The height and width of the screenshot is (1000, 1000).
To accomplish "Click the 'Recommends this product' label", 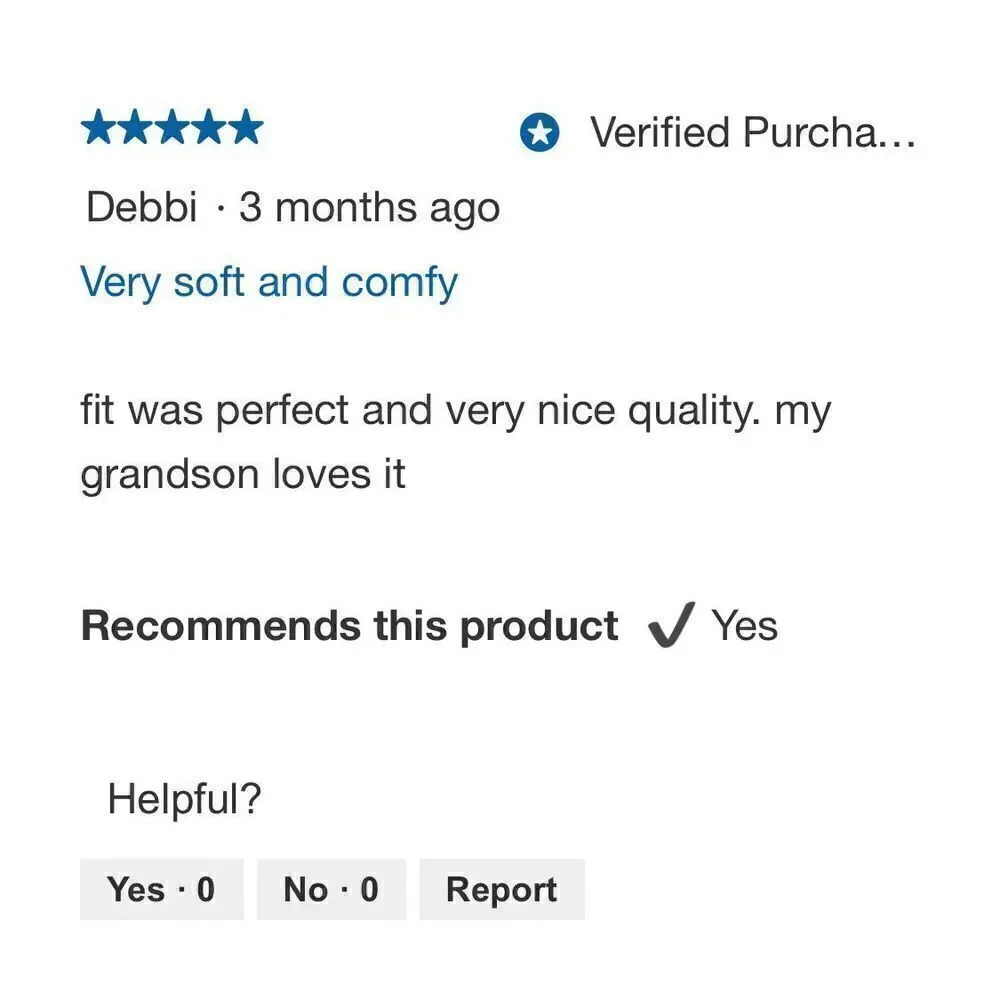I will (349, 626).
